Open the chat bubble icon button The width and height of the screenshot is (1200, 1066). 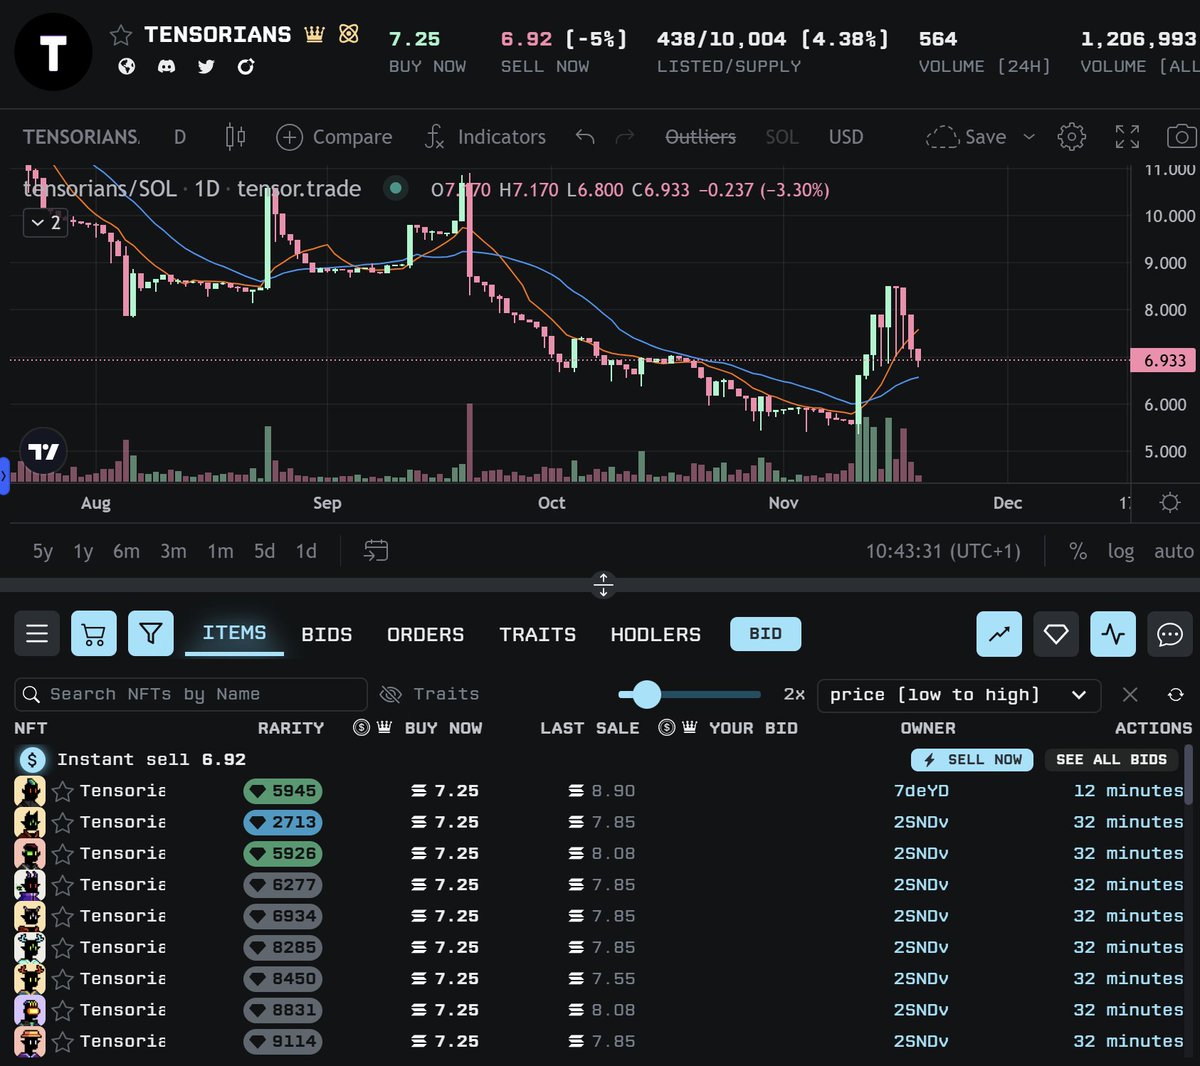1170,633
